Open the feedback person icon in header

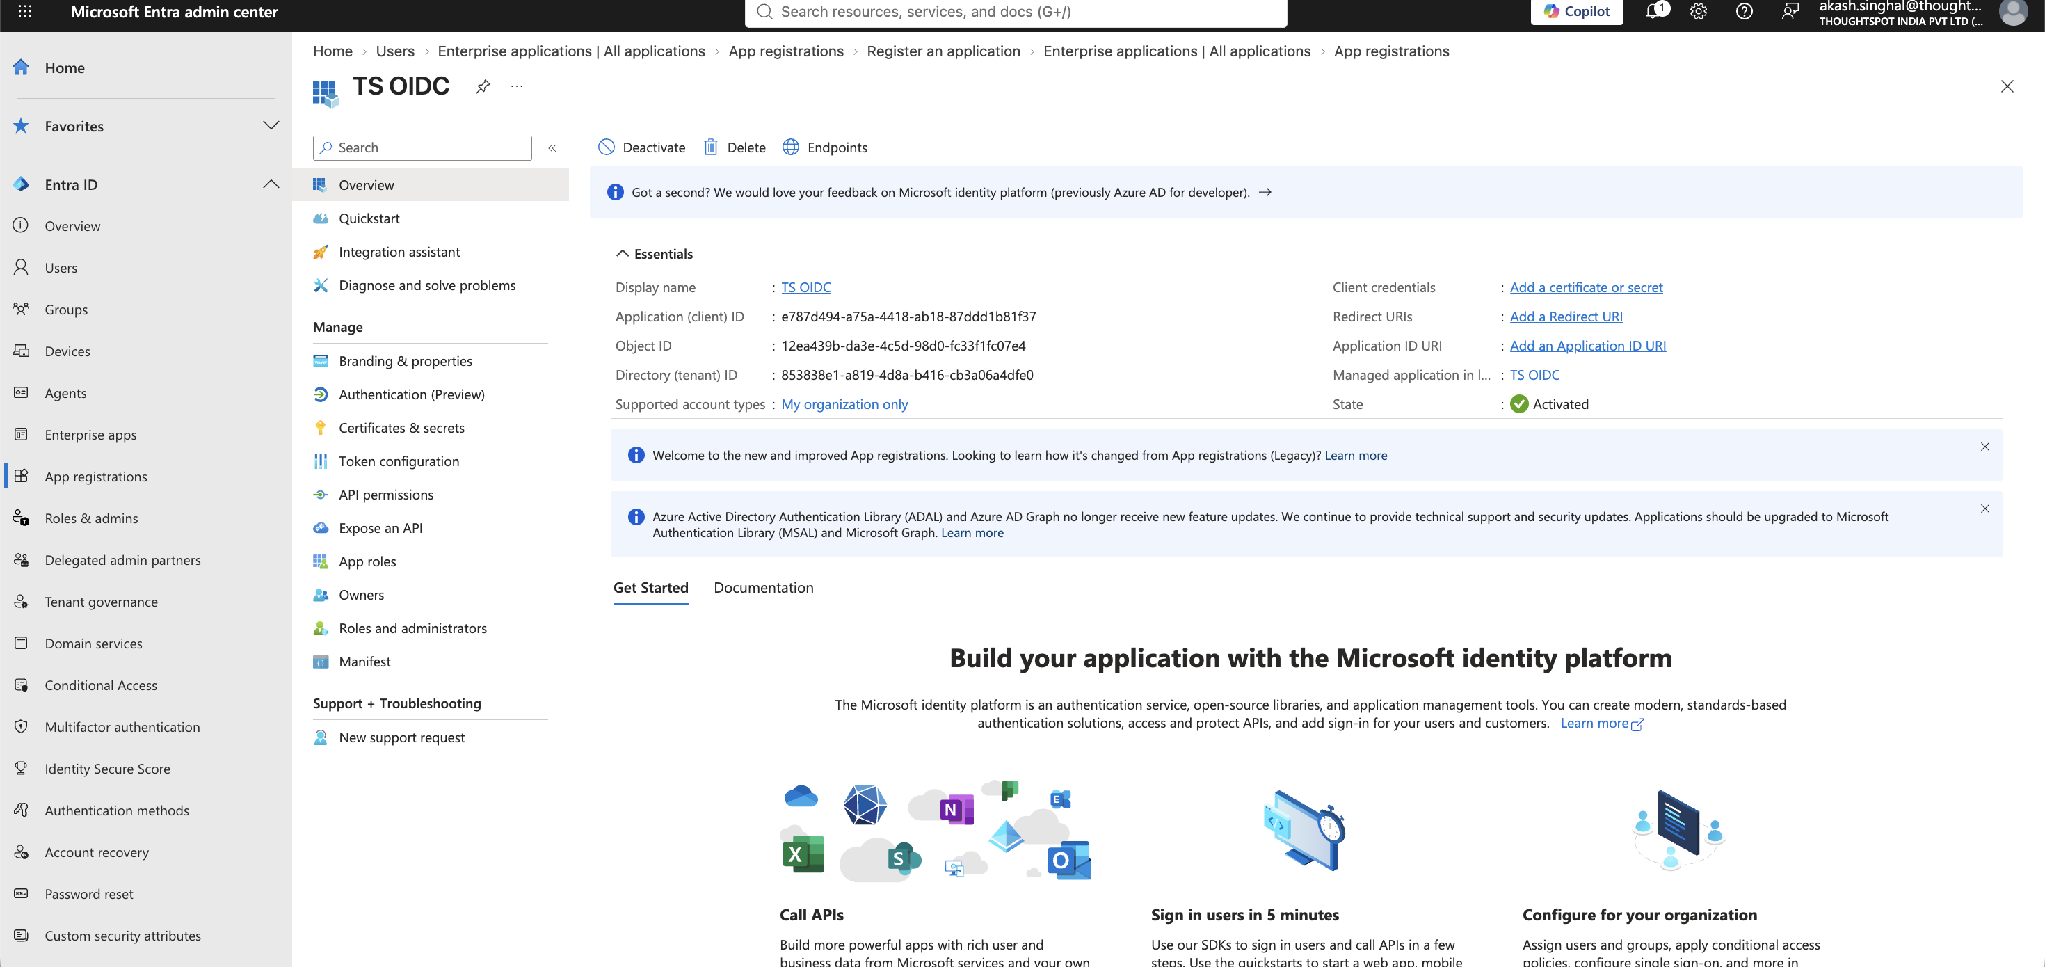1790,12
